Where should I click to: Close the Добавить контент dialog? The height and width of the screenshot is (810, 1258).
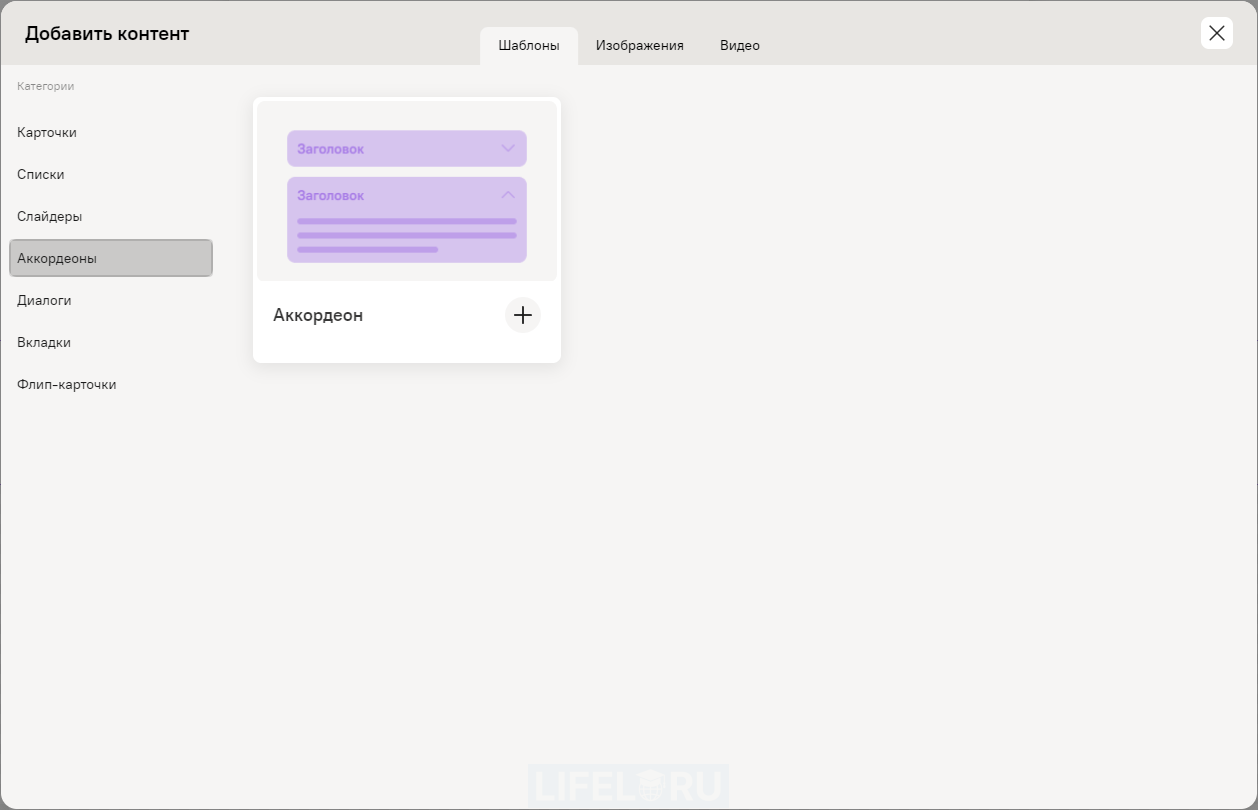click(x=1216, y=33)
